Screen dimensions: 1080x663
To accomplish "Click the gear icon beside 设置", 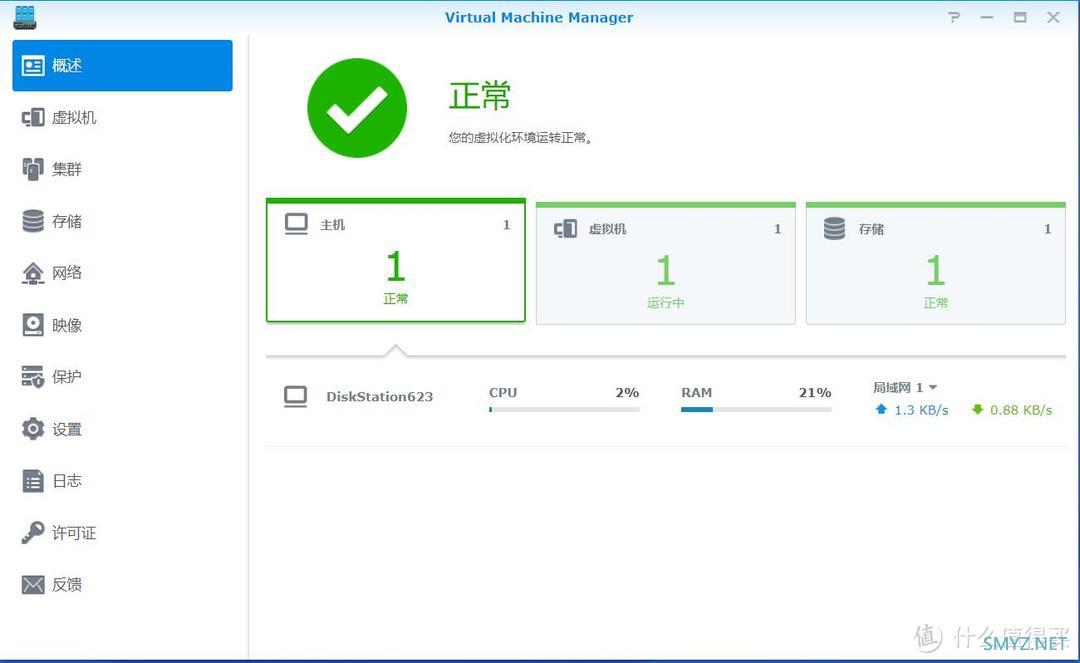I will (33, 429).
